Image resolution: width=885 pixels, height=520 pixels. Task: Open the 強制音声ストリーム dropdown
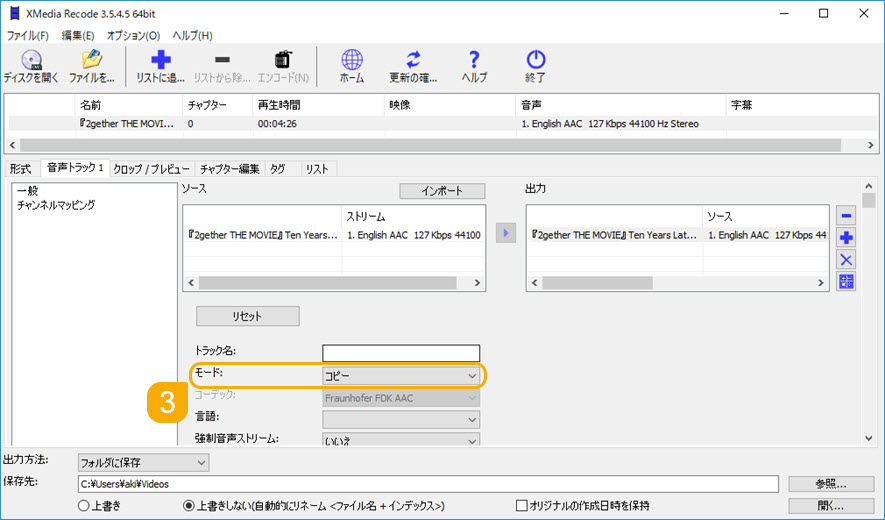(401, 440)
